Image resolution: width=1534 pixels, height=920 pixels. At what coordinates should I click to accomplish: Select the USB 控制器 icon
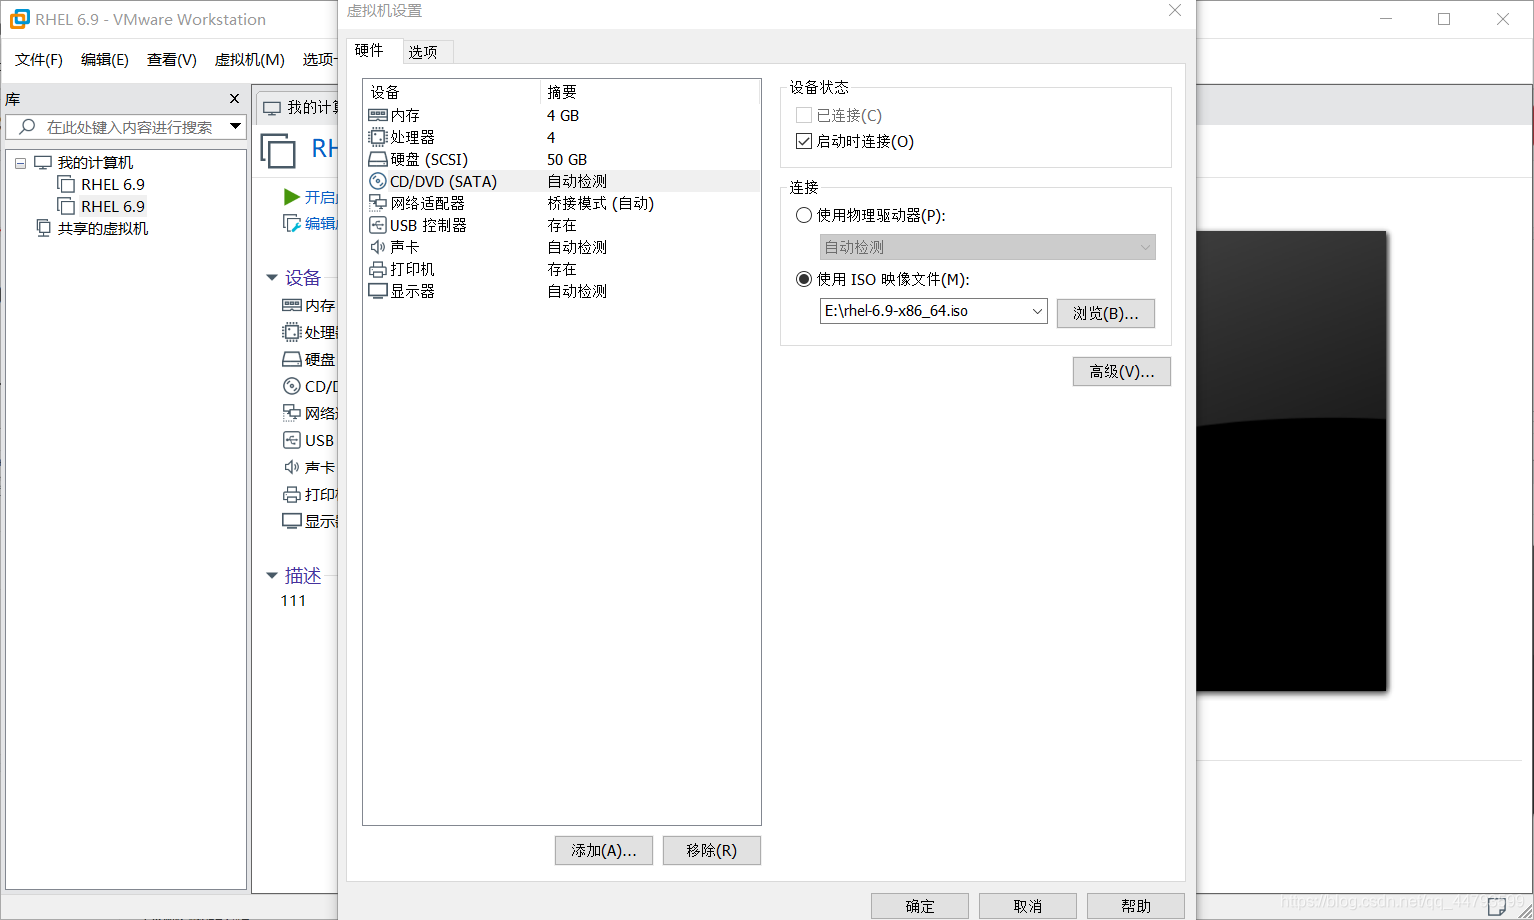pos(378,225)
